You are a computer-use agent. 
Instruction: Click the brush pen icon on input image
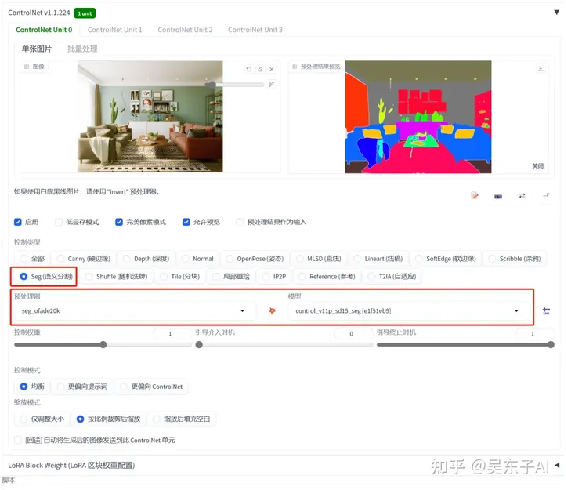point(271,84)
